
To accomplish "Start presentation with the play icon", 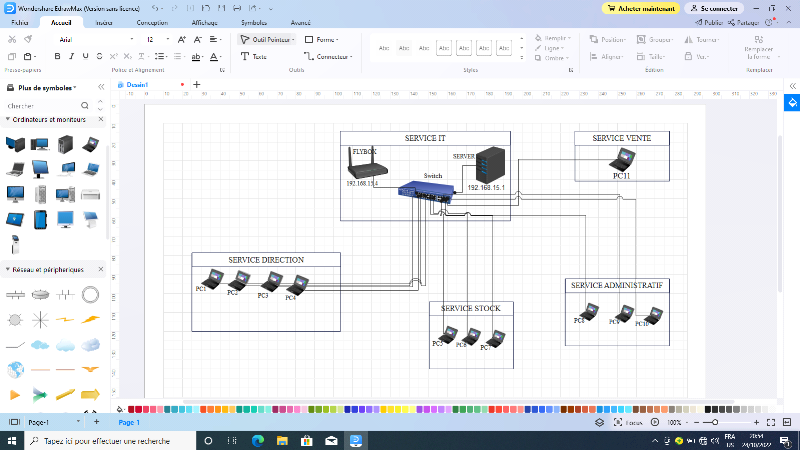I will 657,423.
